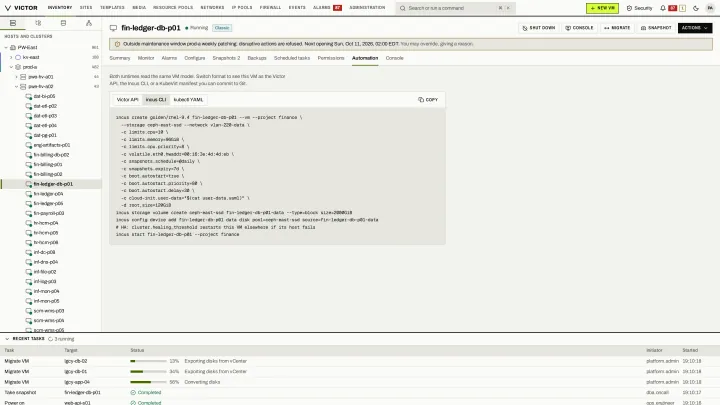
Task: Copy the CLI script
Action: 428,100
